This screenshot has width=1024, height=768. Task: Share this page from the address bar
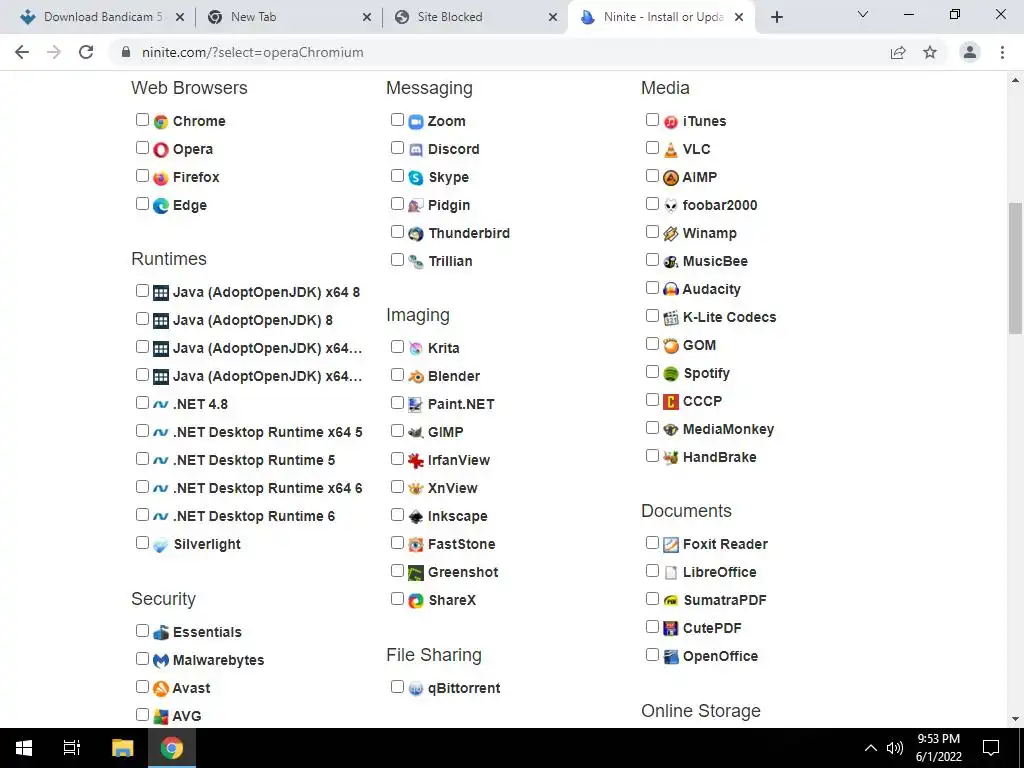pos(898,52)
